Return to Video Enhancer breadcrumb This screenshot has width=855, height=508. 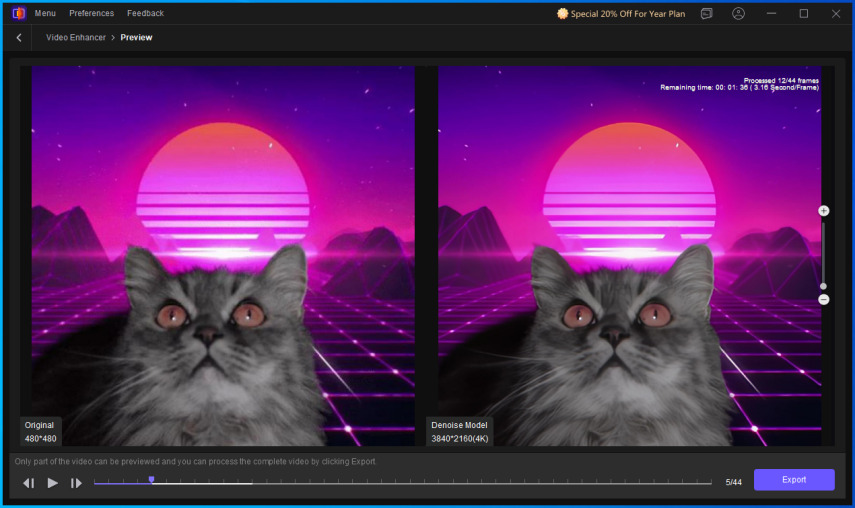click(76, 38)
